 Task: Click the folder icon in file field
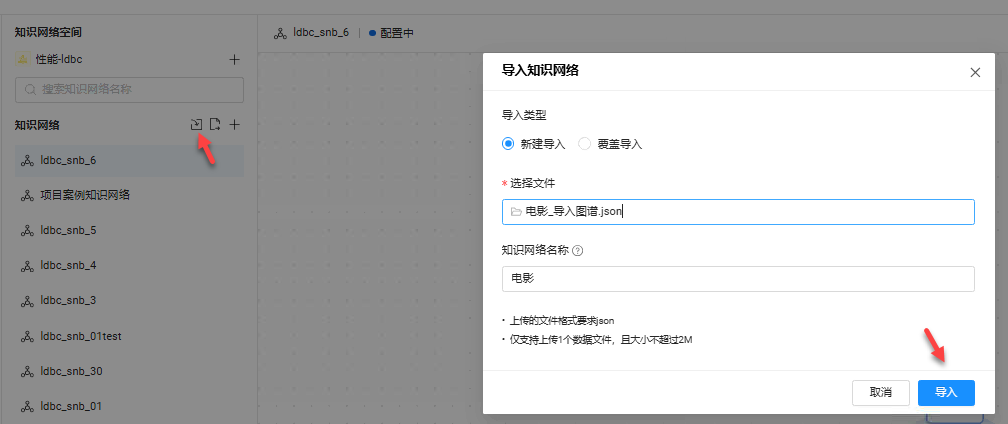tap(516, 211)
